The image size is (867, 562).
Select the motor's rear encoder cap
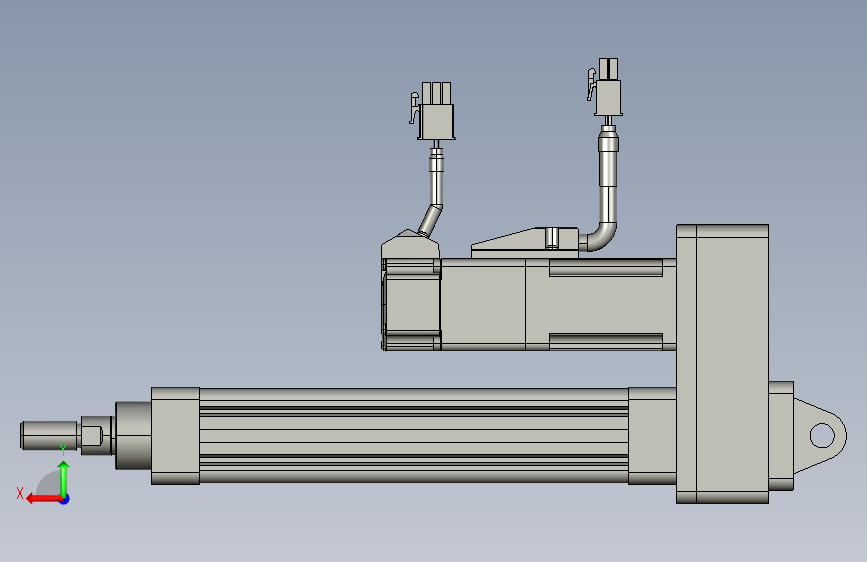(x=411, y=304)
